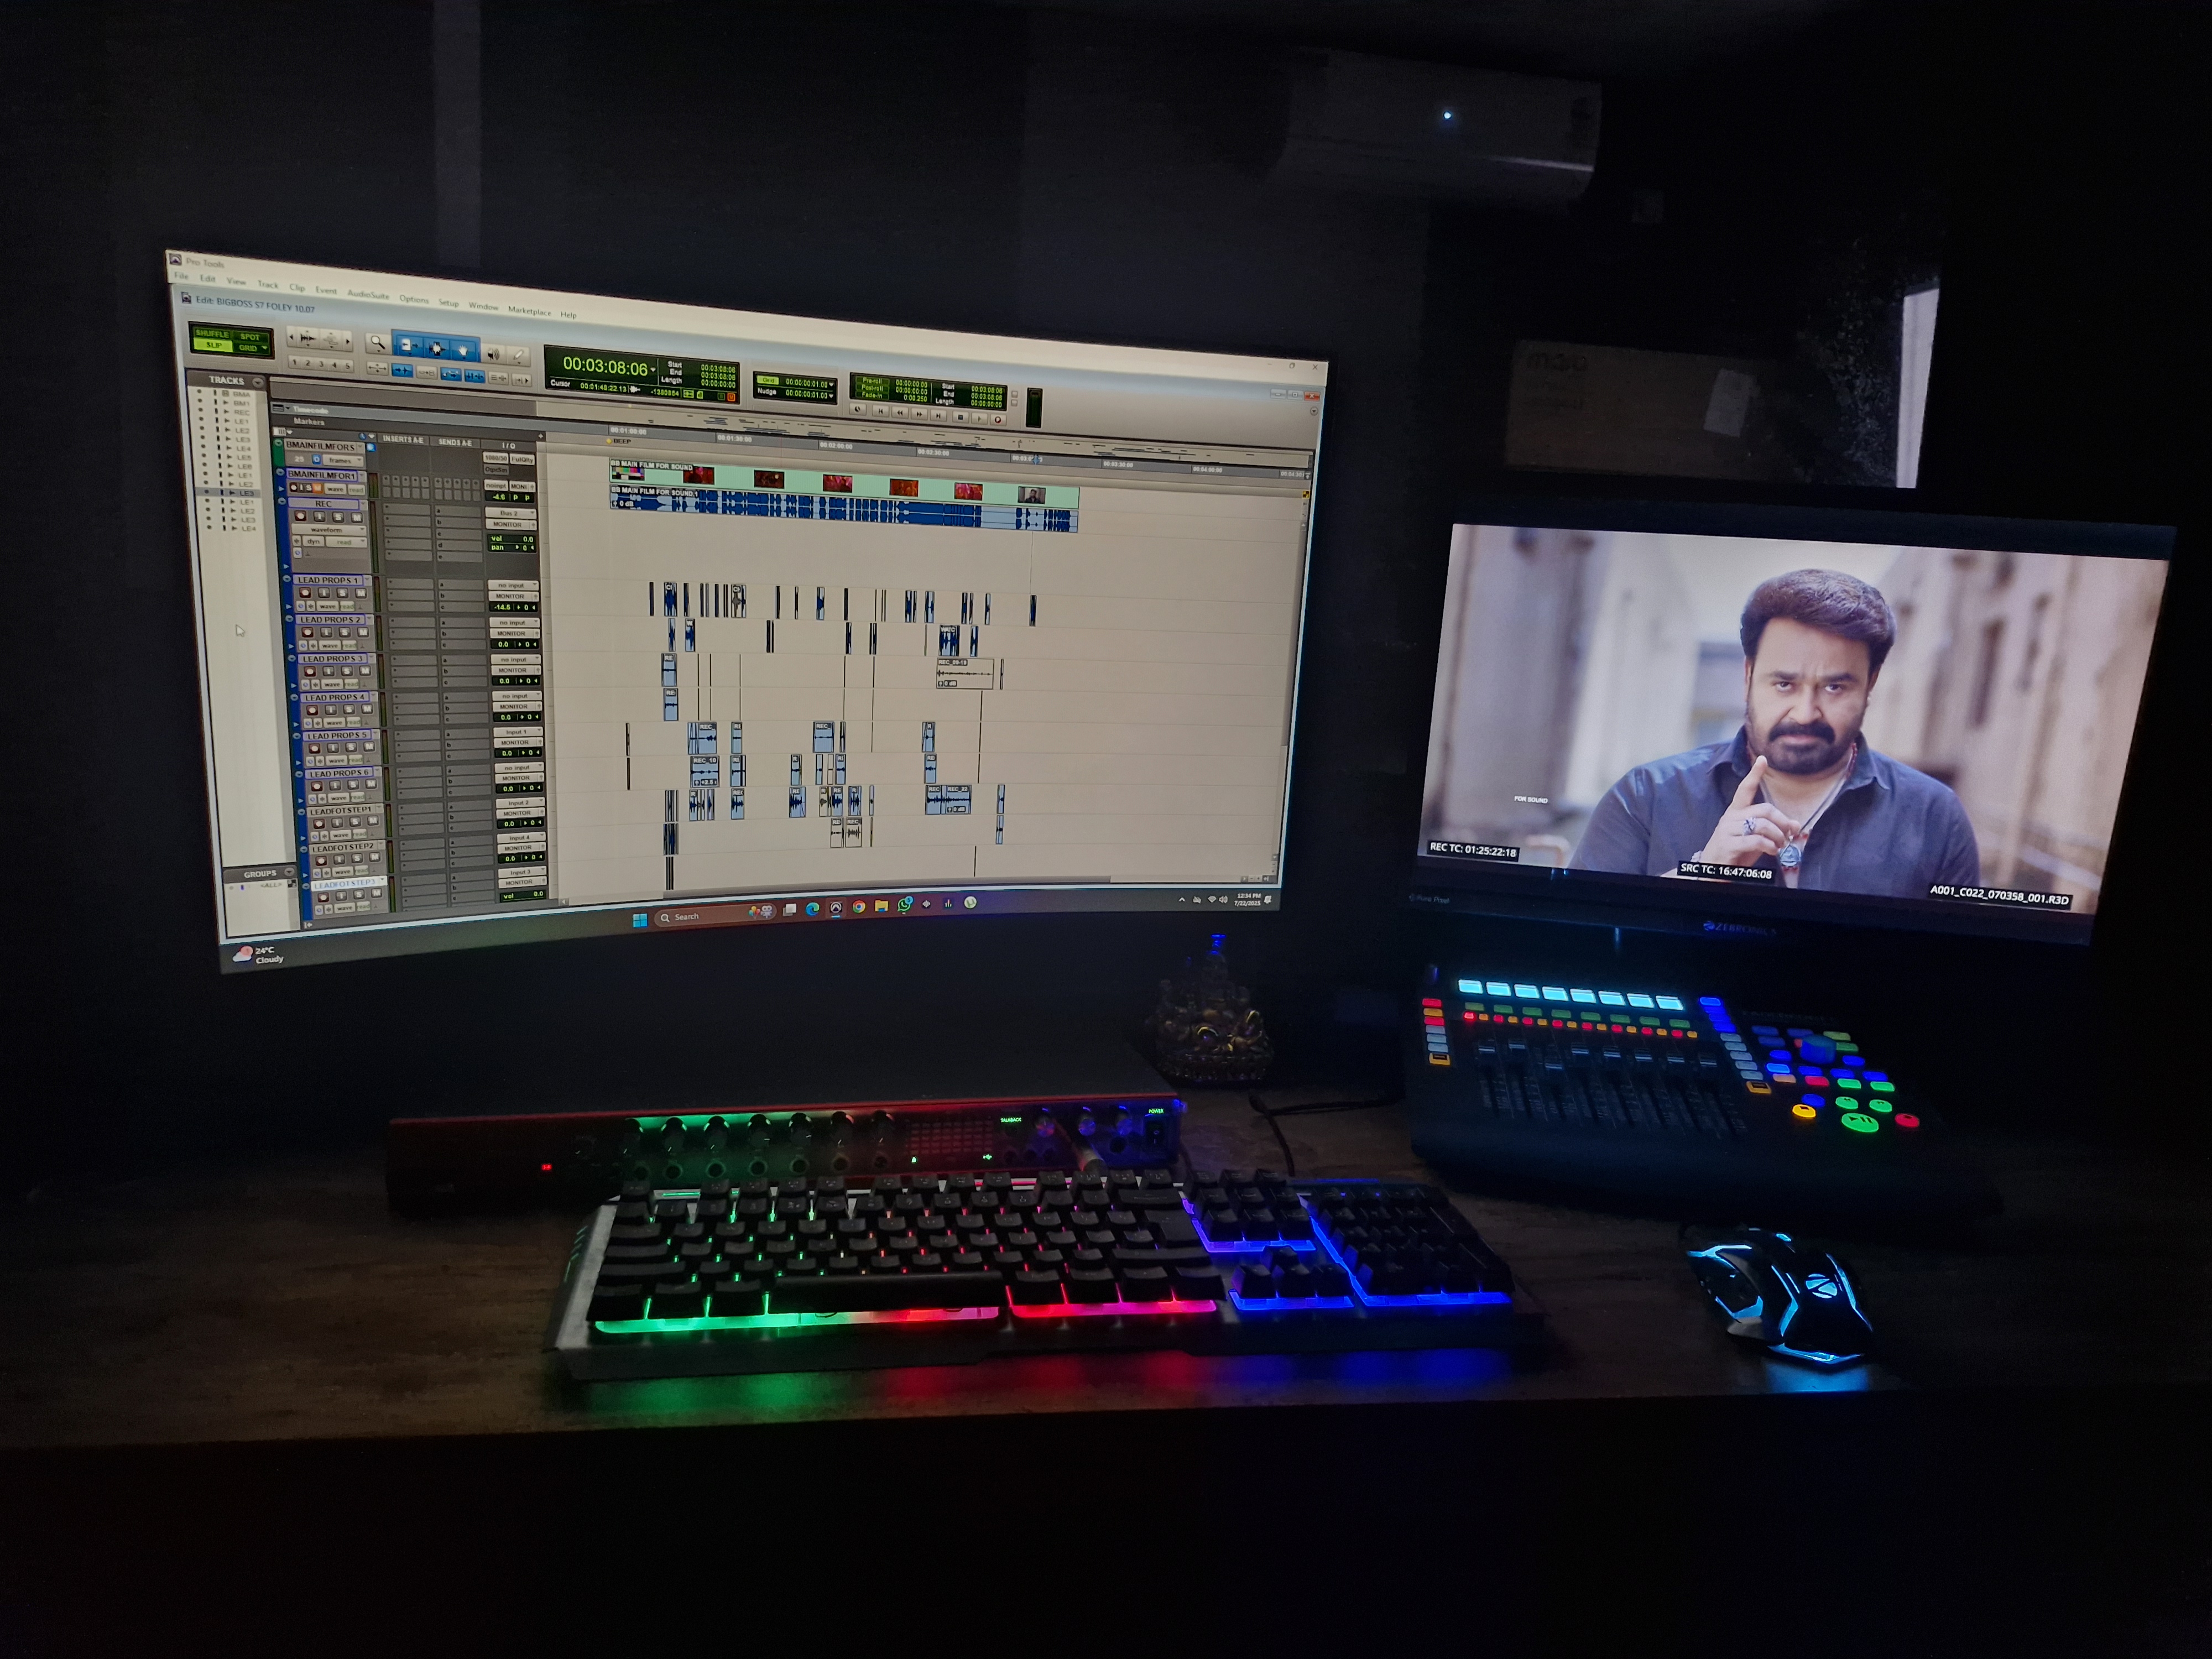Click the transport Stop button

coord(960,418)
